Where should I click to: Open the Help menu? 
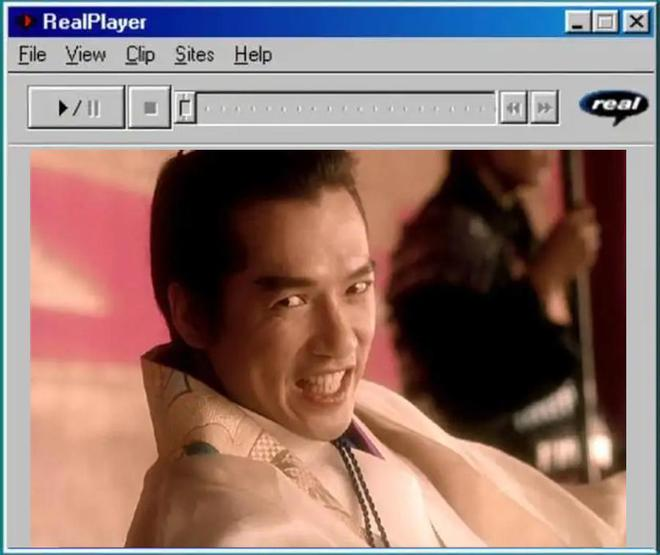(253, 55)
